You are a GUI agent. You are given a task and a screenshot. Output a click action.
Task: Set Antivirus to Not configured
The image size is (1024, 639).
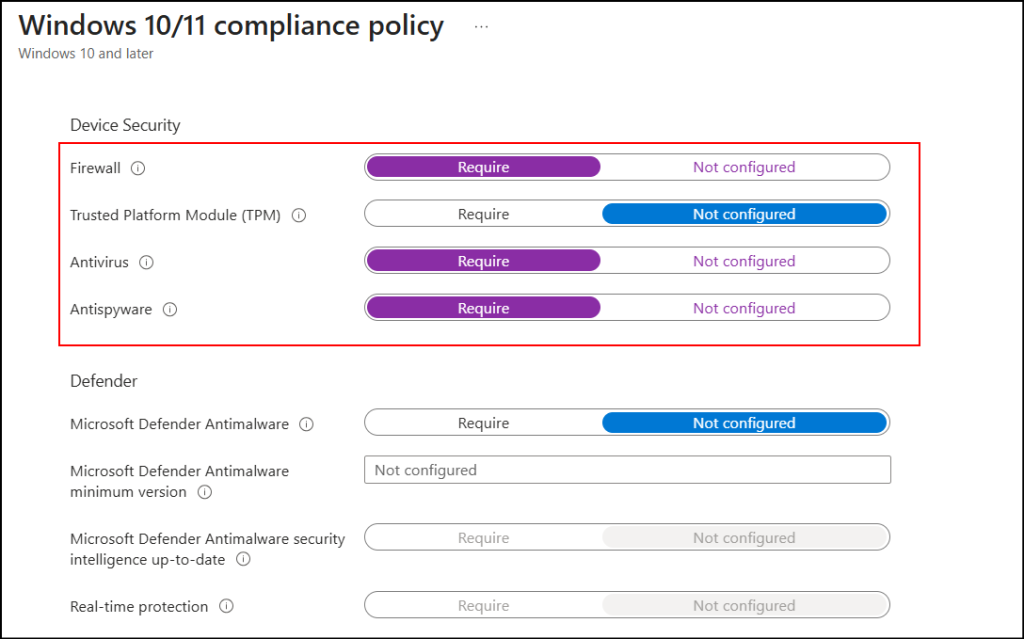click(x=744, y=261)
